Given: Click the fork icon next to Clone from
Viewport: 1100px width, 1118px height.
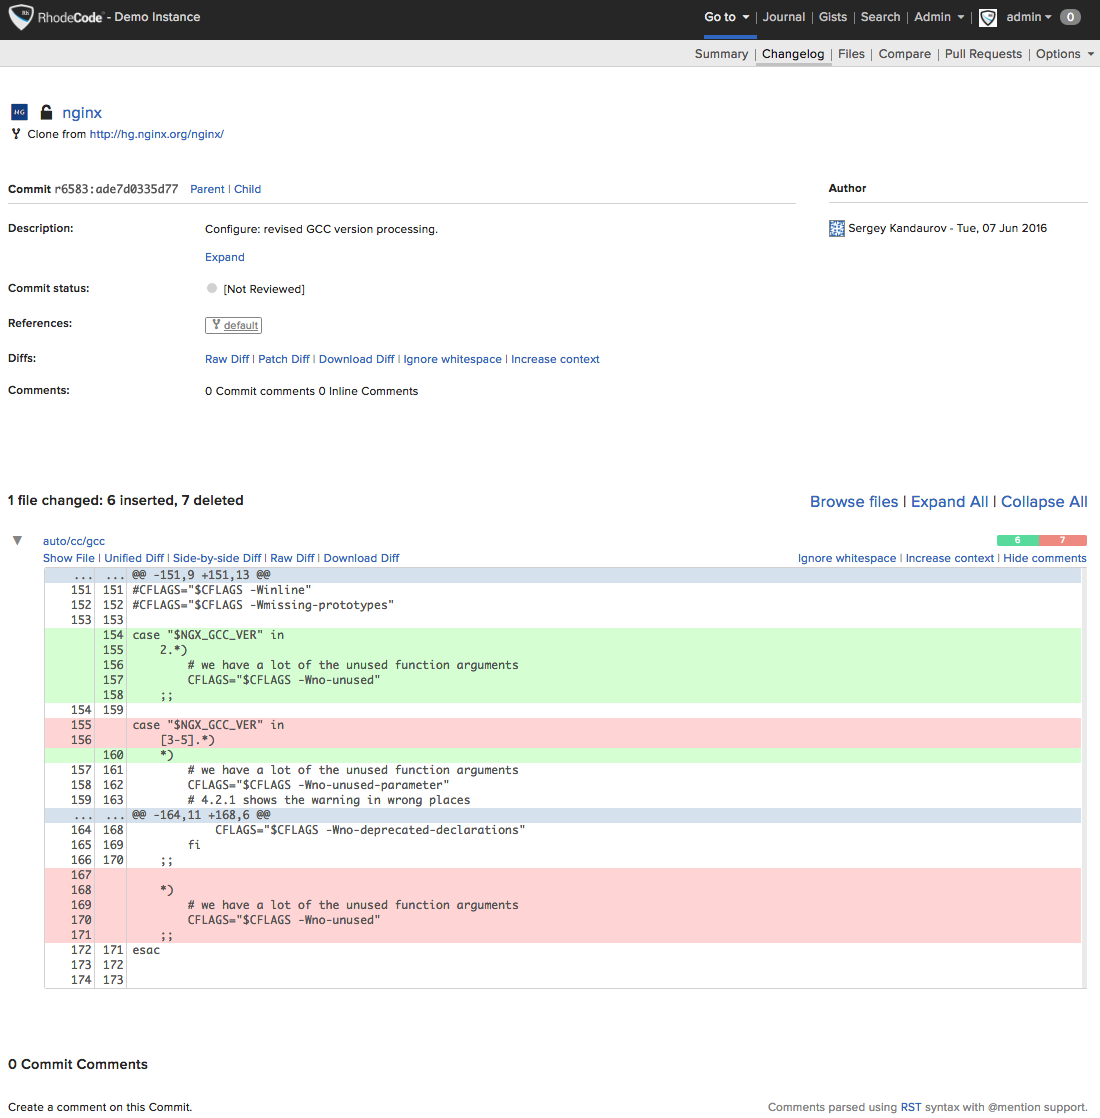Looking at the screenshot, I should (16, 133).
